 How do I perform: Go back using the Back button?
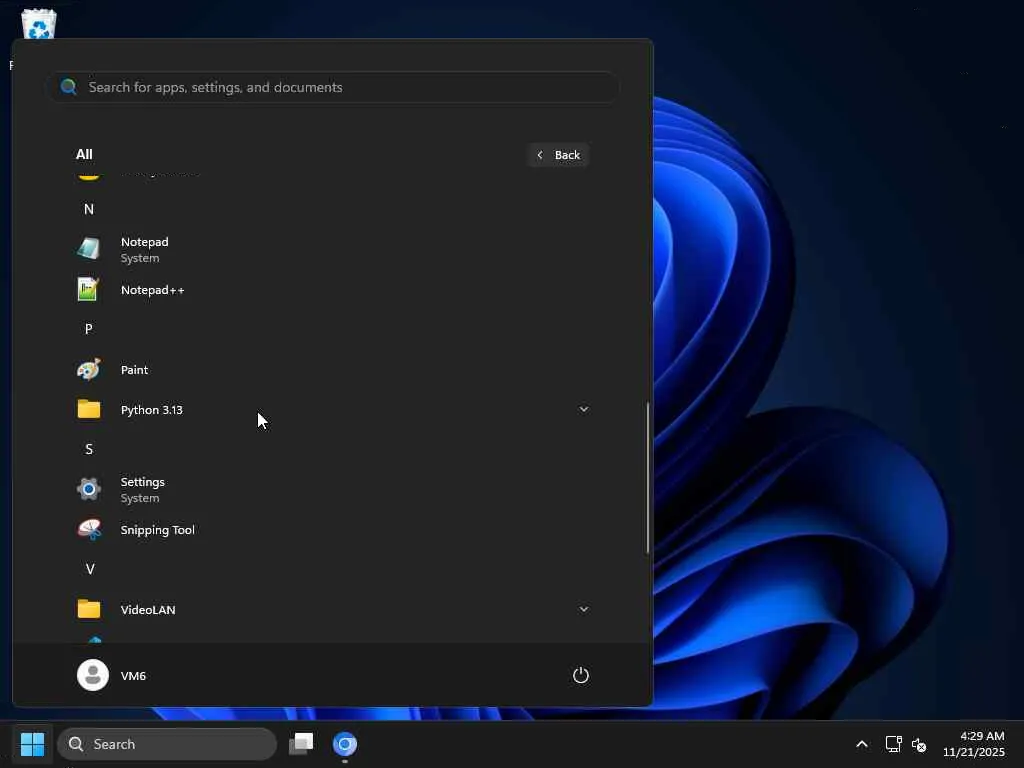pyautogui.click(x=558, y=155)
